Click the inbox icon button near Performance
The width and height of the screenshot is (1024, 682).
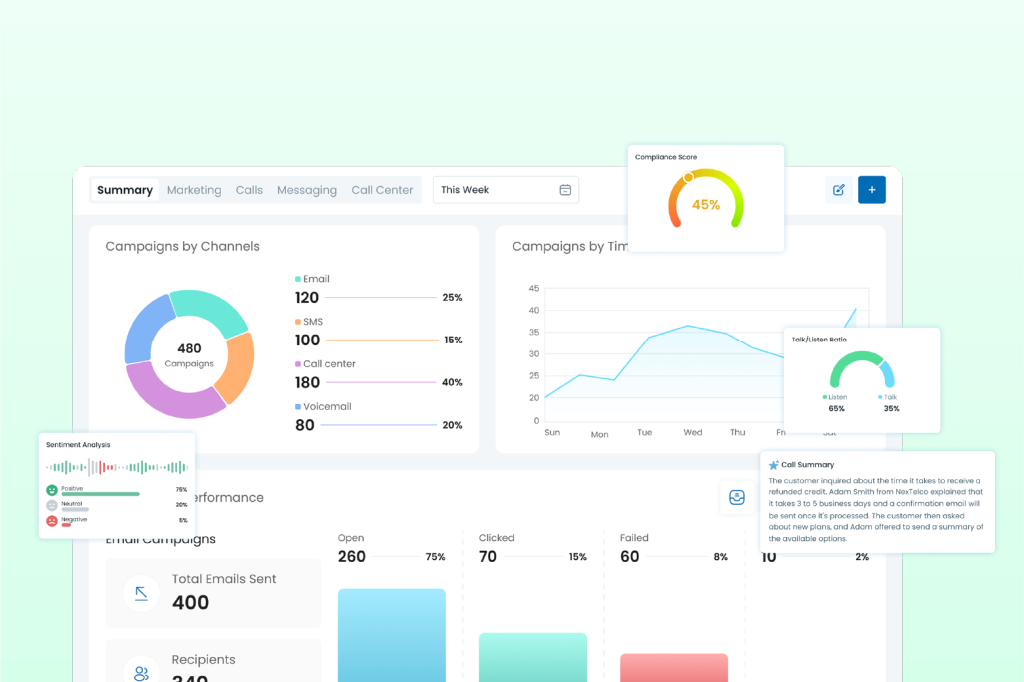(x=736, y=497)
